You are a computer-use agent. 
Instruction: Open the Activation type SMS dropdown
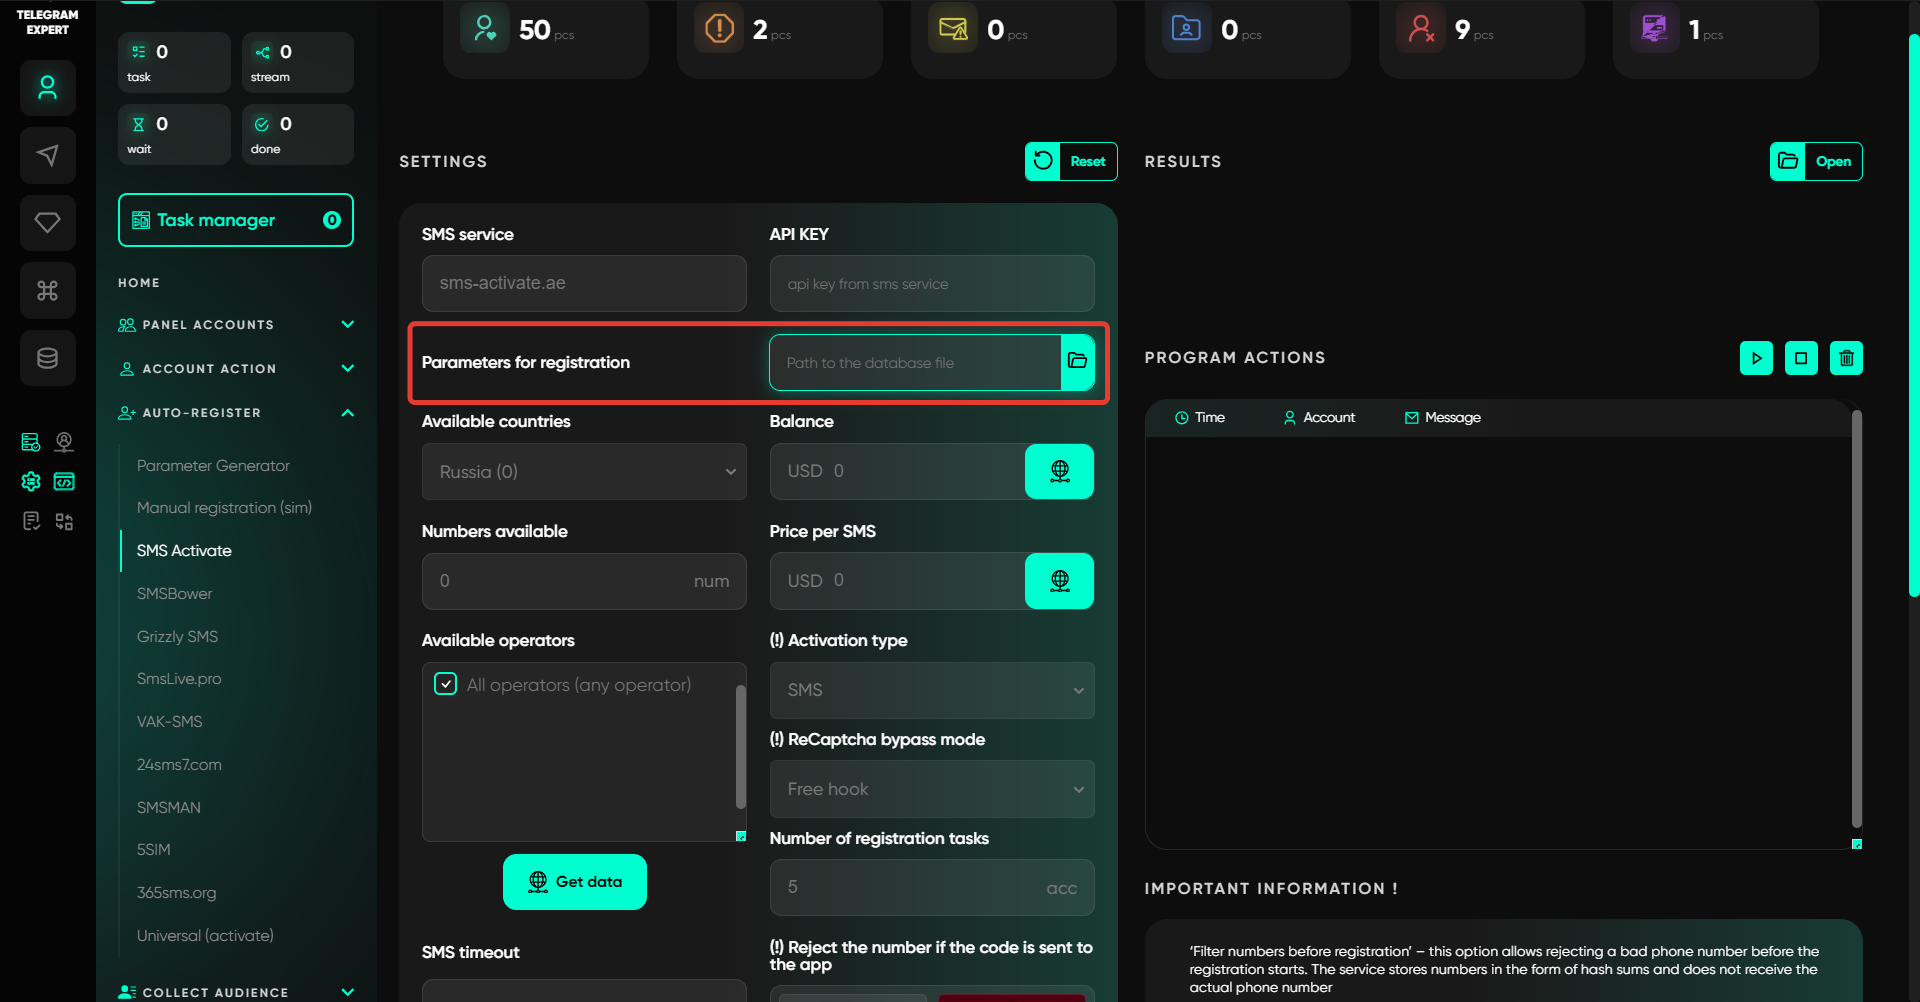931,690
